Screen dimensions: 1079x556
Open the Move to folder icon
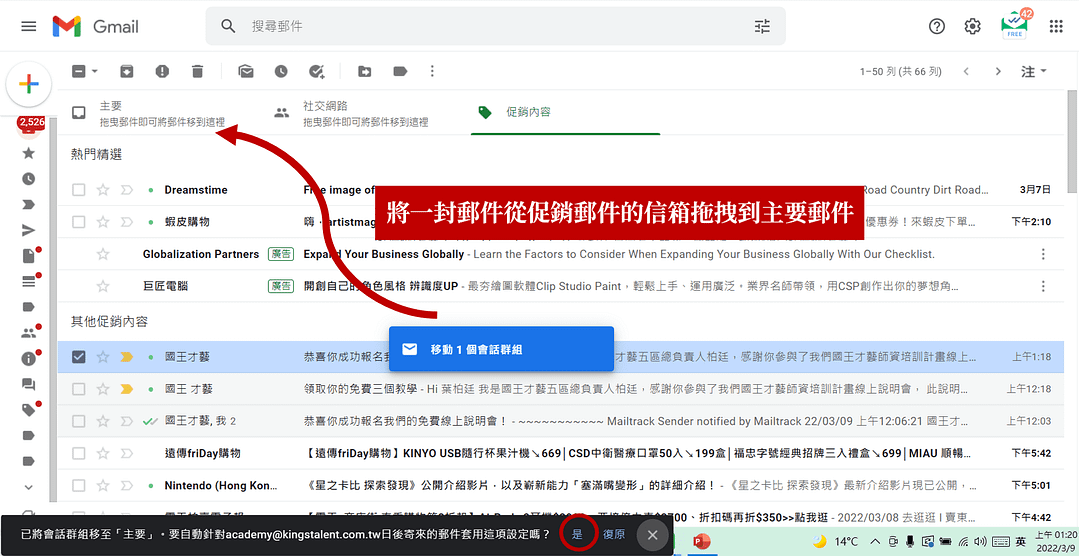tap(364, 71)
